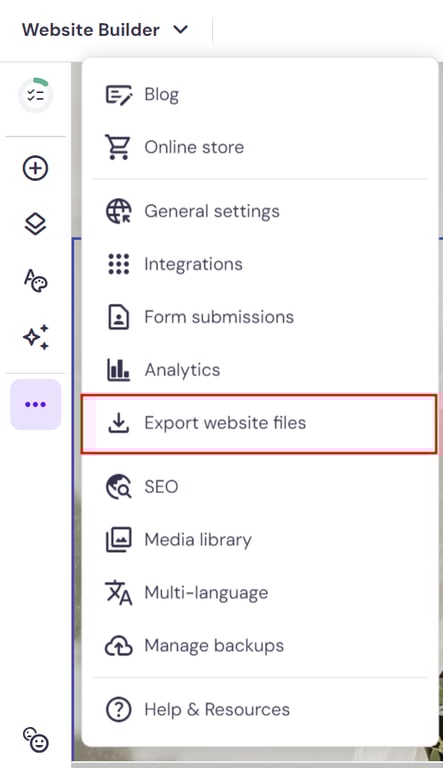Click the Analytics bar chart icon
Viewport: 443px width, 768px height.
(x=118, y=370)
